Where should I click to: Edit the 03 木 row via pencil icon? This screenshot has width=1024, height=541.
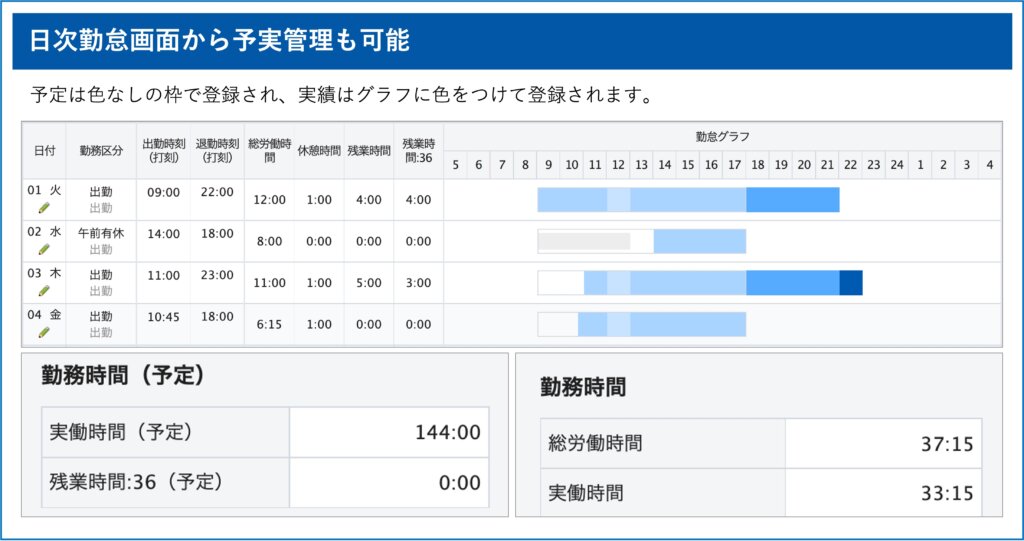pyautogui.click(x=43, y=291)
